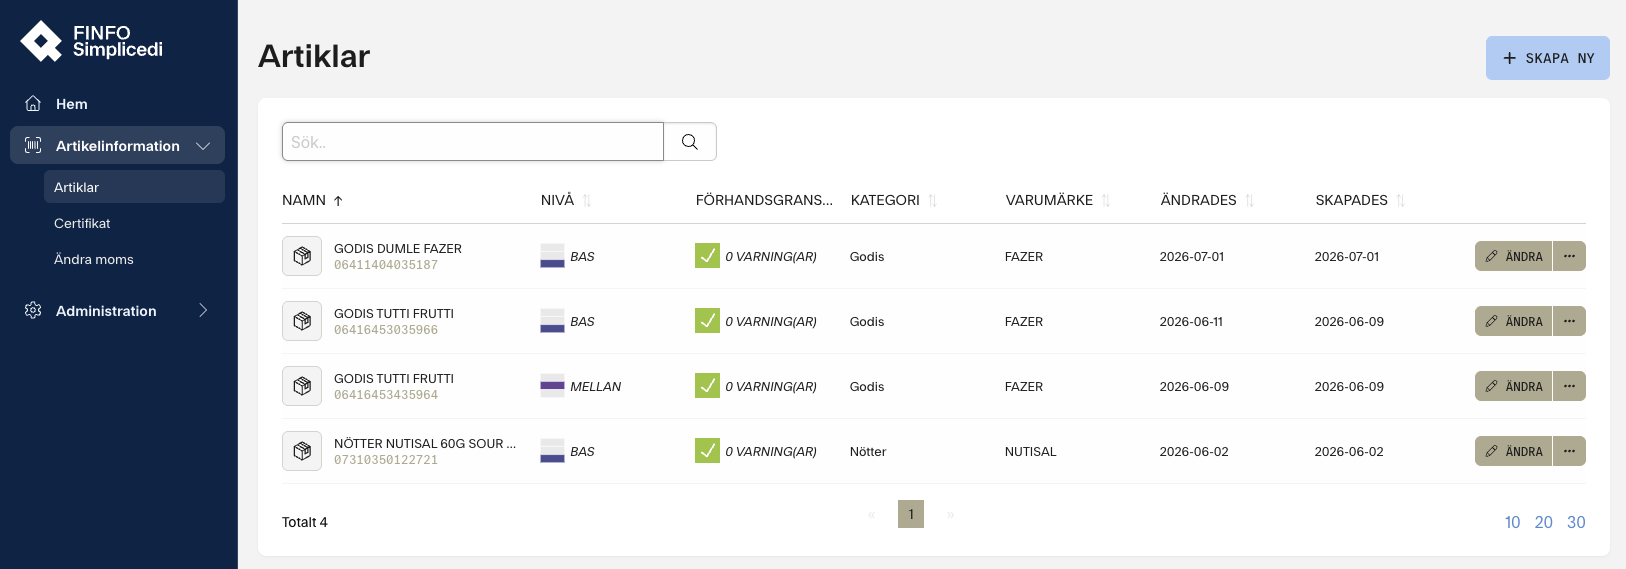Collapse the Artikelinformation menu chevron
Image resolution: width=1626 pixels, height=569 pixels.
[x=203, y=146]
